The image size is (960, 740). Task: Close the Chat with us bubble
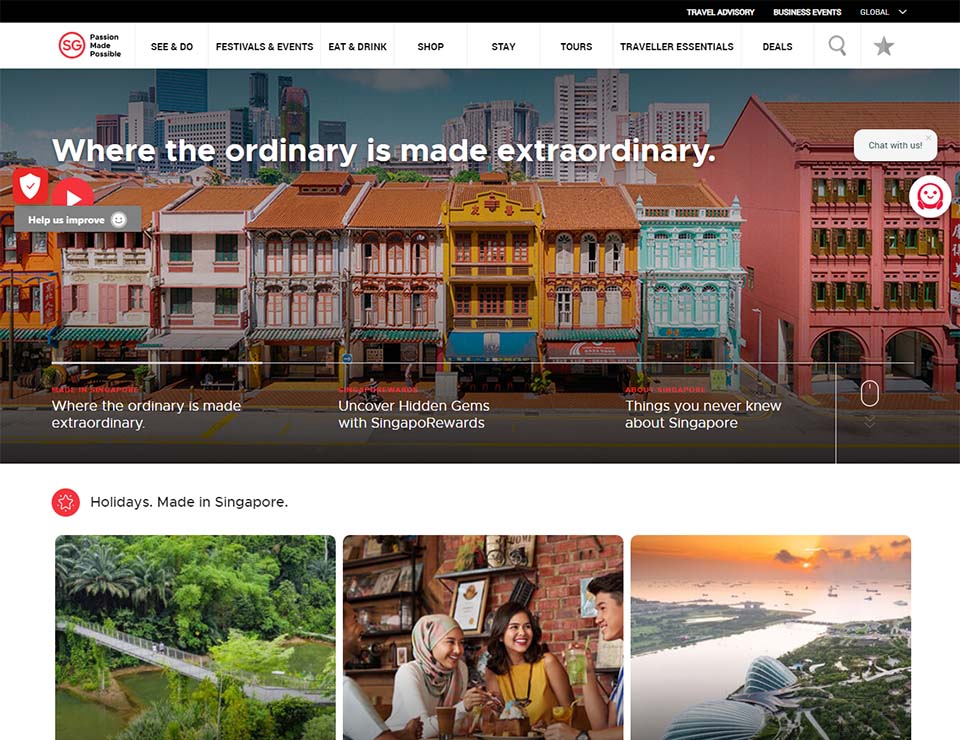928,137
